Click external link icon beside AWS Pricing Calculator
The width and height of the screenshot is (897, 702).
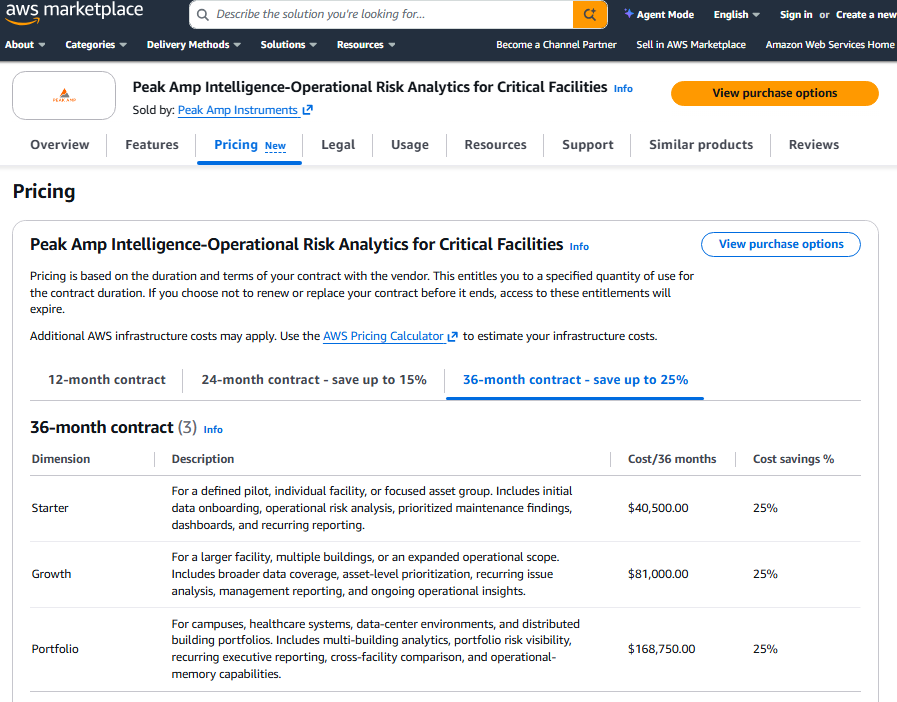[453, 336]
